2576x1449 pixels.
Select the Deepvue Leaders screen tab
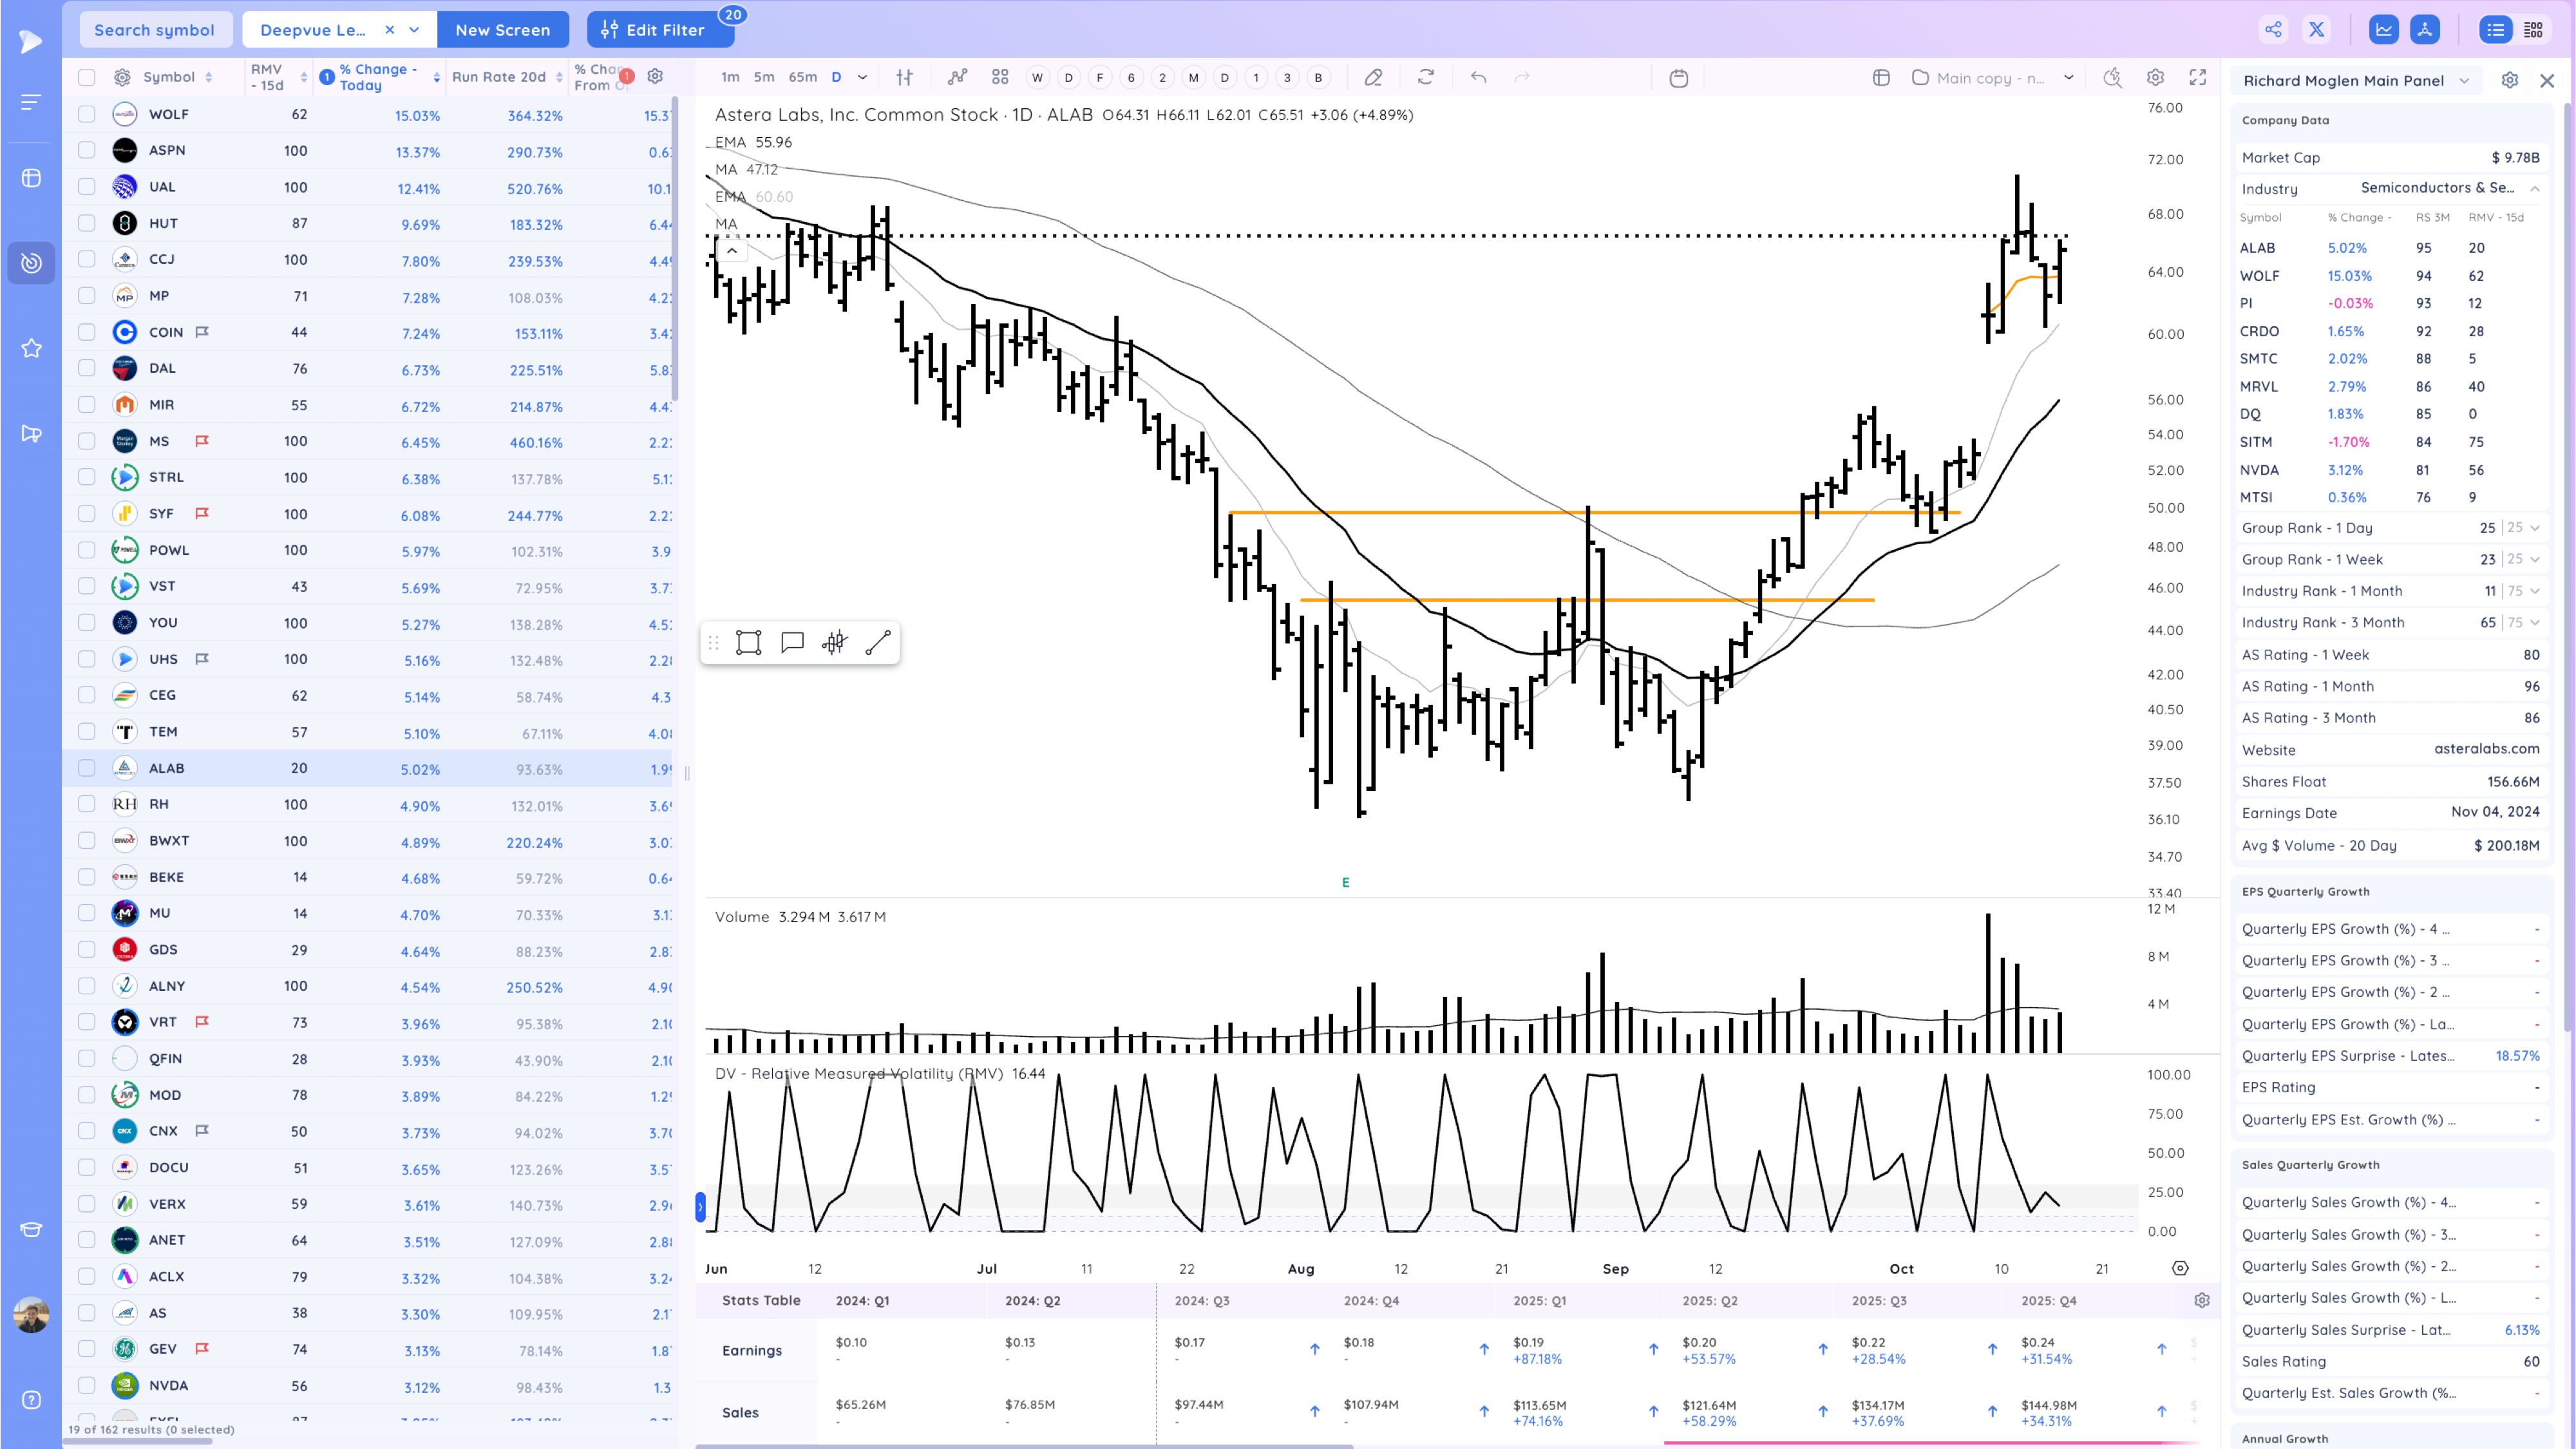(x=313, y=30)
